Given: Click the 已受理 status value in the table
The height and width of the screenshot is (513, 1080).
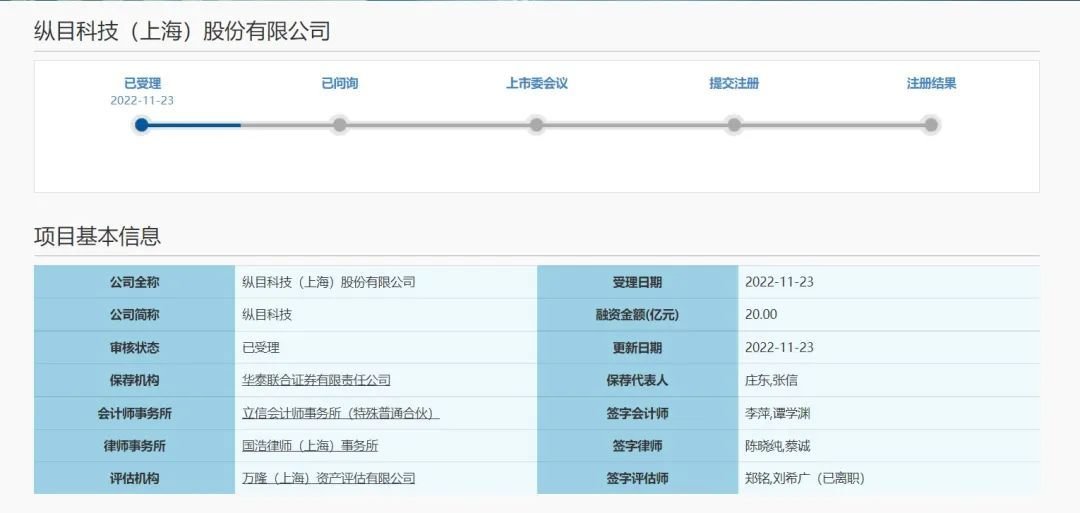Looking at the screenshot, I should pos(260,348).
